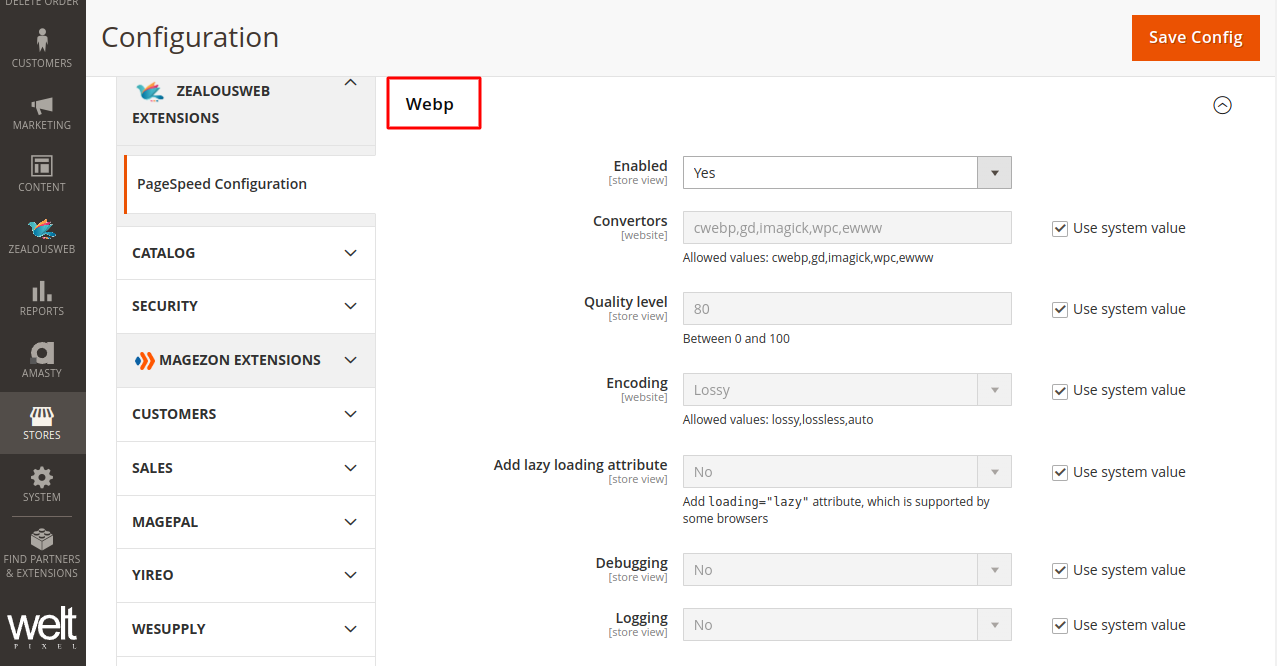
Task: Expand the Catalog config section
Action: [x=245, y=253]
